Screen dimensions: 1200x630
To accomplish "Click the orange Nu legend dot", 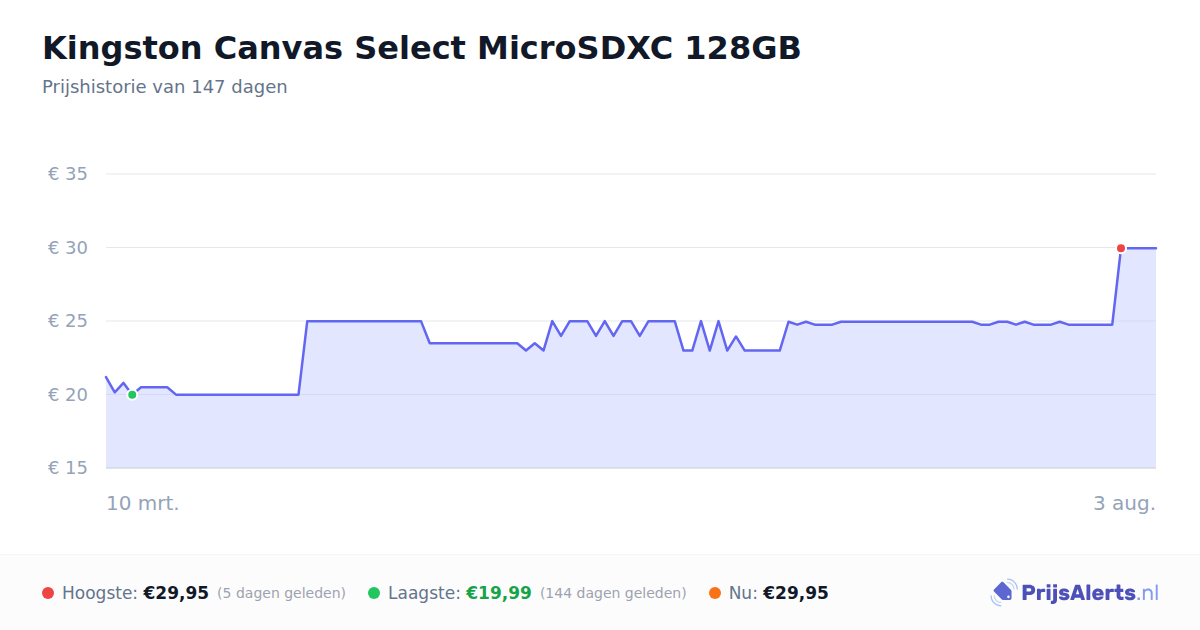I will pos(715,593).
